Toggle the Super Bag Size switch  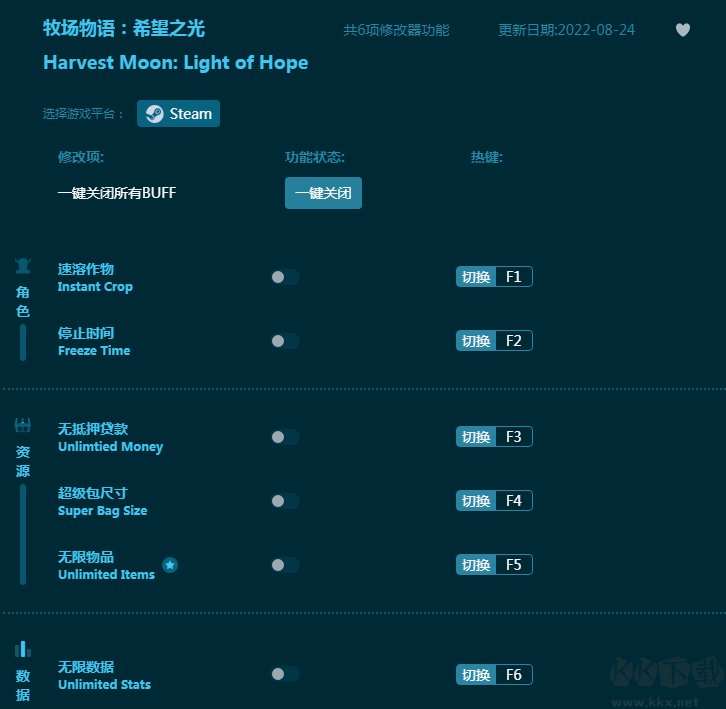(x=285, y=501)
